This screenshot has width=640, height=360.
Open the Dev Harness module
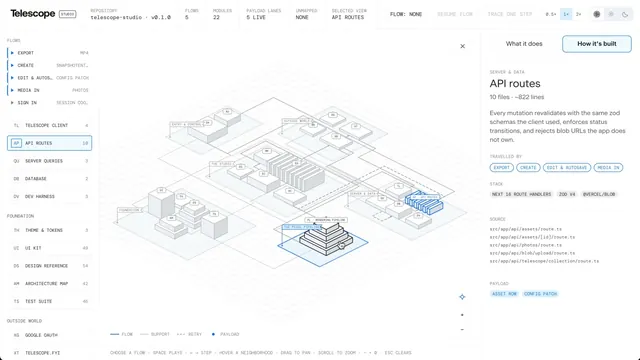(49, 196)
